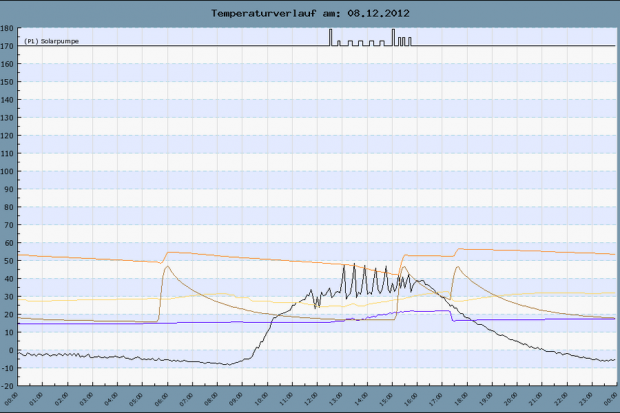The height and width of the screenshot is (413, 620).
Task: Click the 10:00 time axis label
Action: tap(261, 399)
